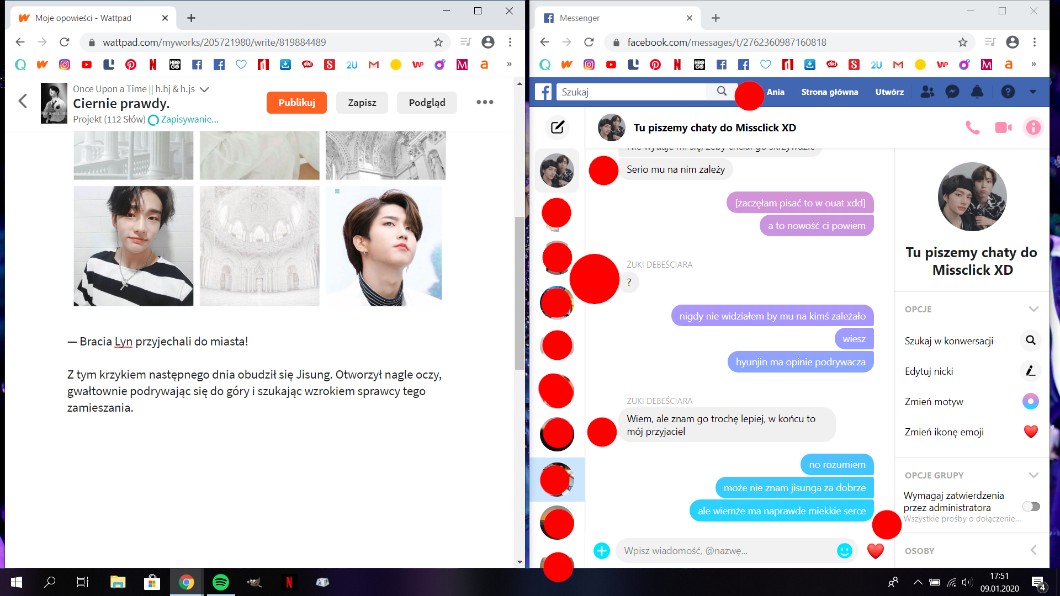Compose a new message with the pencil icon

pos(558,127)
